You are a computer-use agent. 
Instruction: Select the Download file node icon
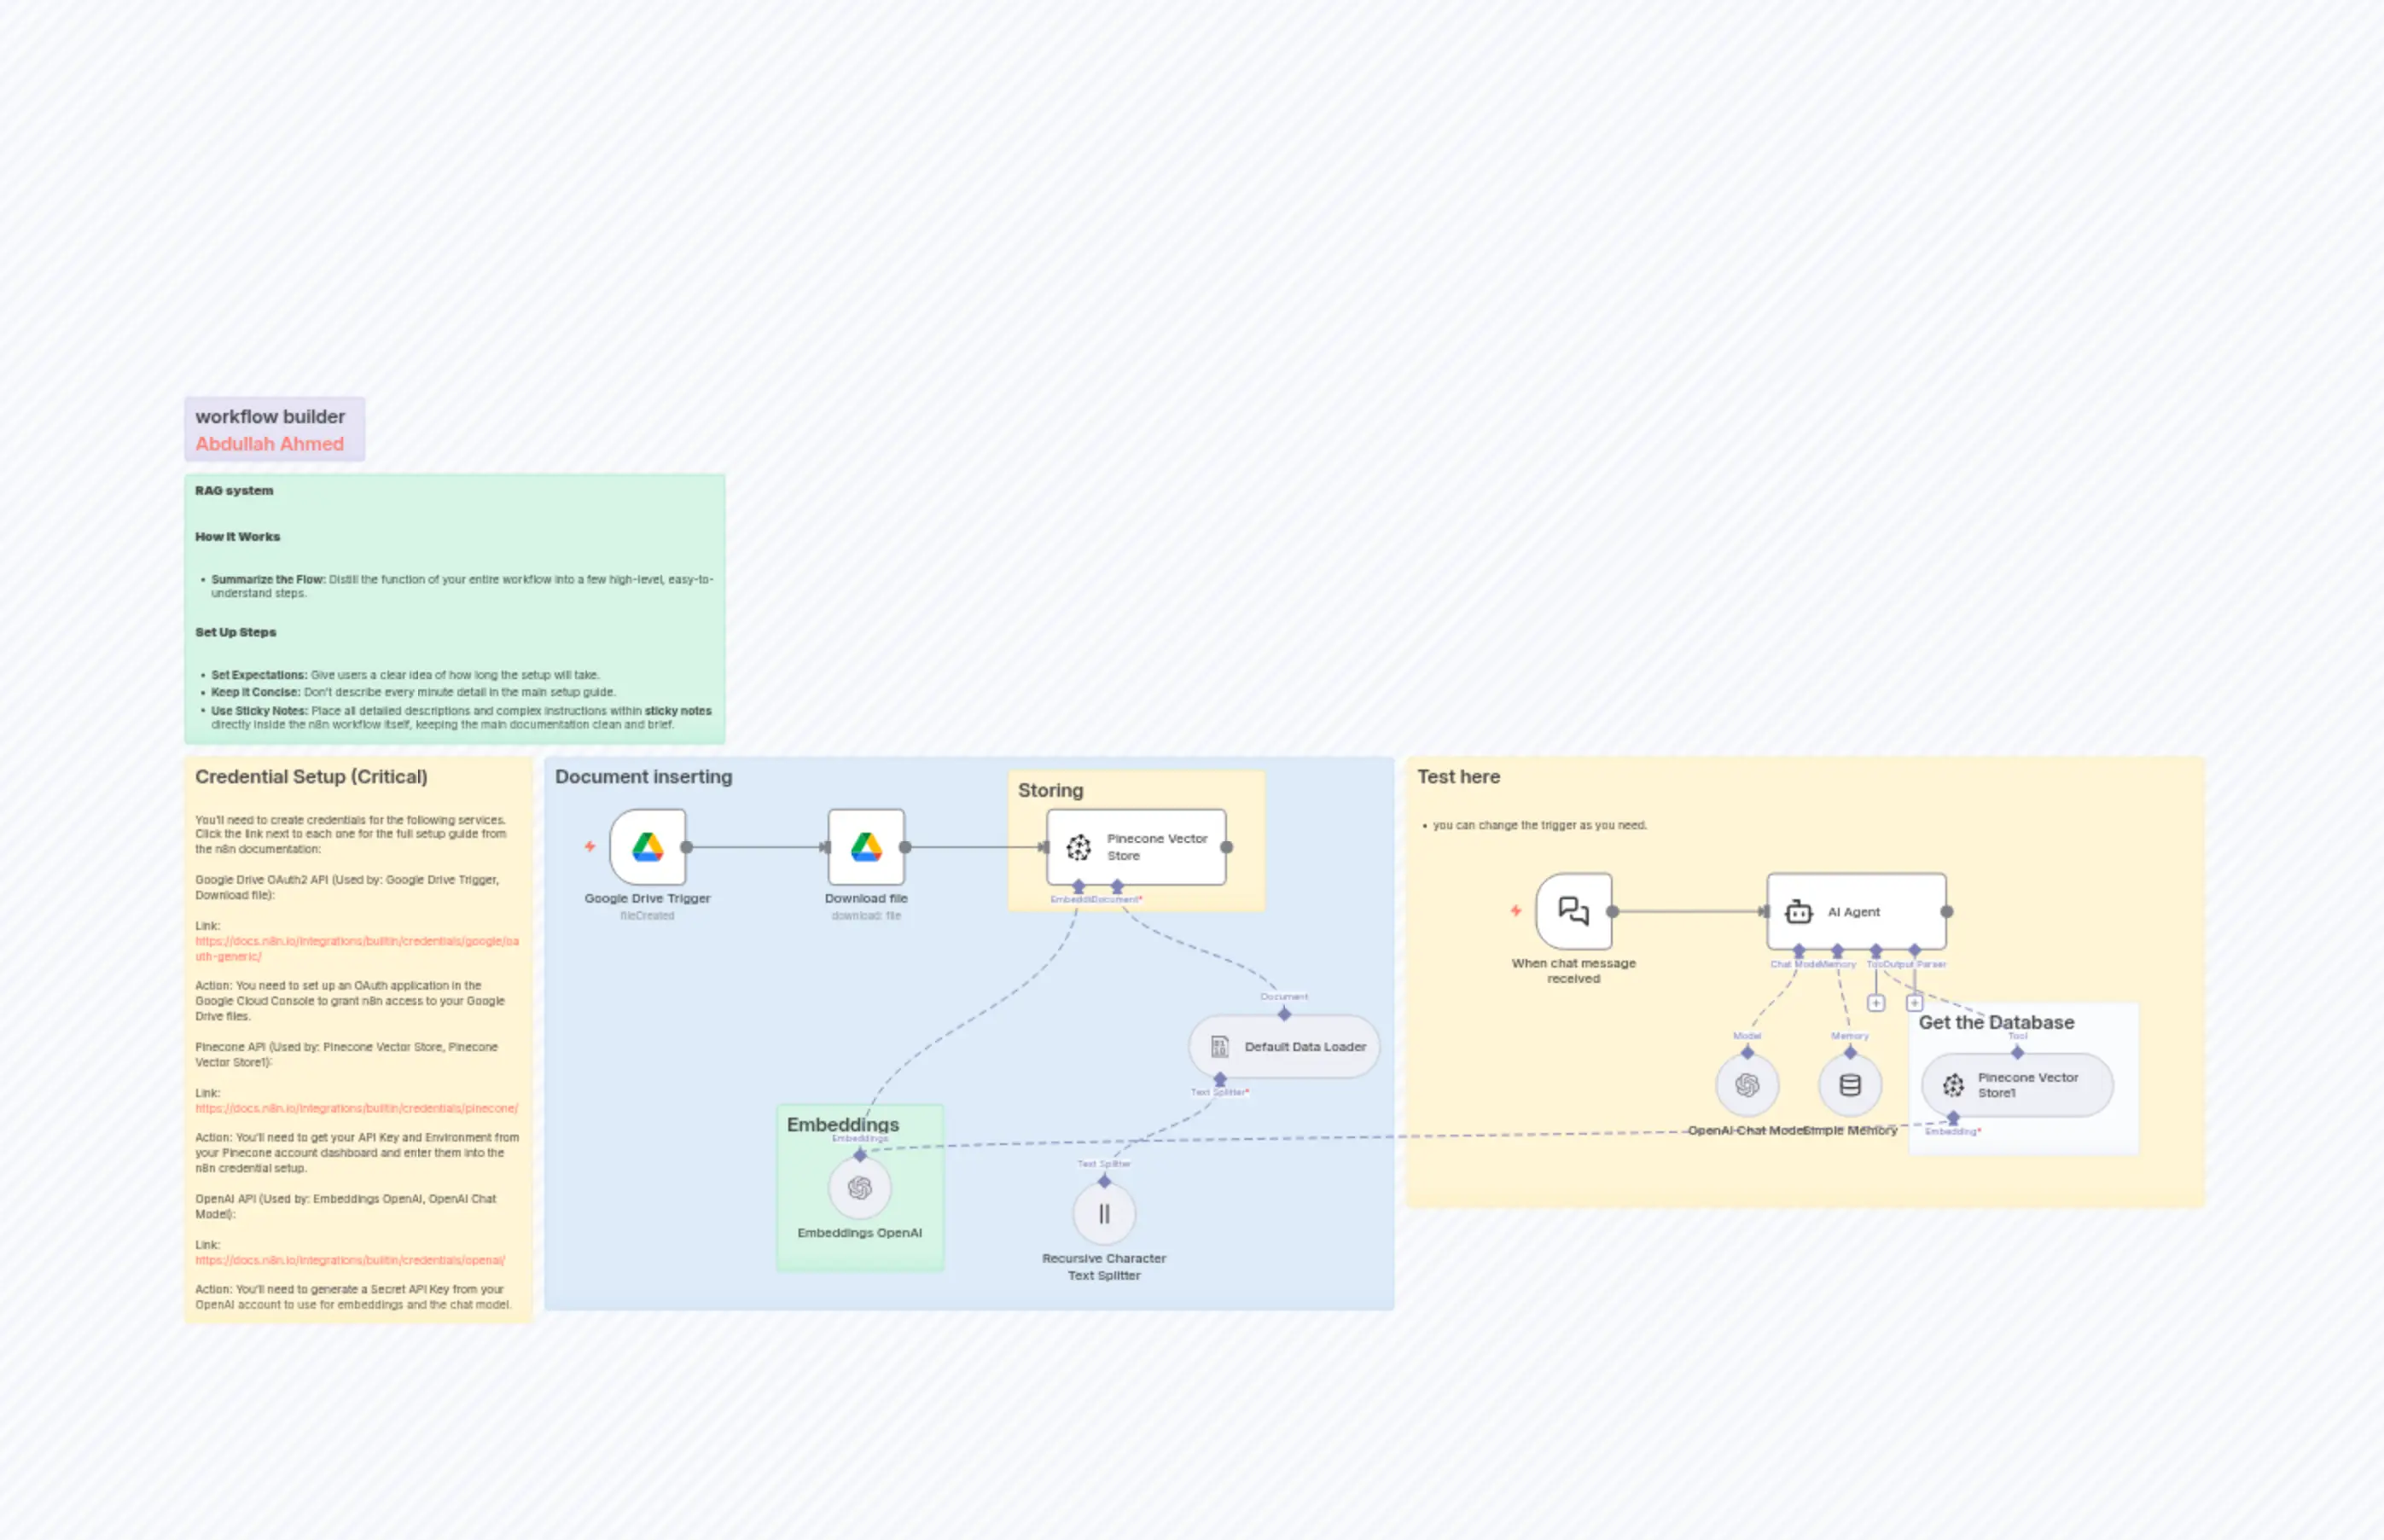click(x=867, y=845)
